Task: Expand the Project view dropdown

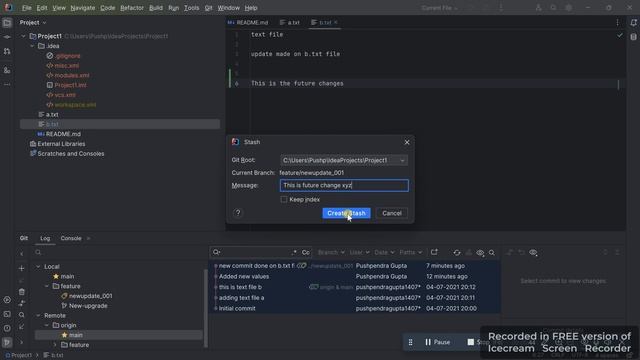Action: point(33,22)
